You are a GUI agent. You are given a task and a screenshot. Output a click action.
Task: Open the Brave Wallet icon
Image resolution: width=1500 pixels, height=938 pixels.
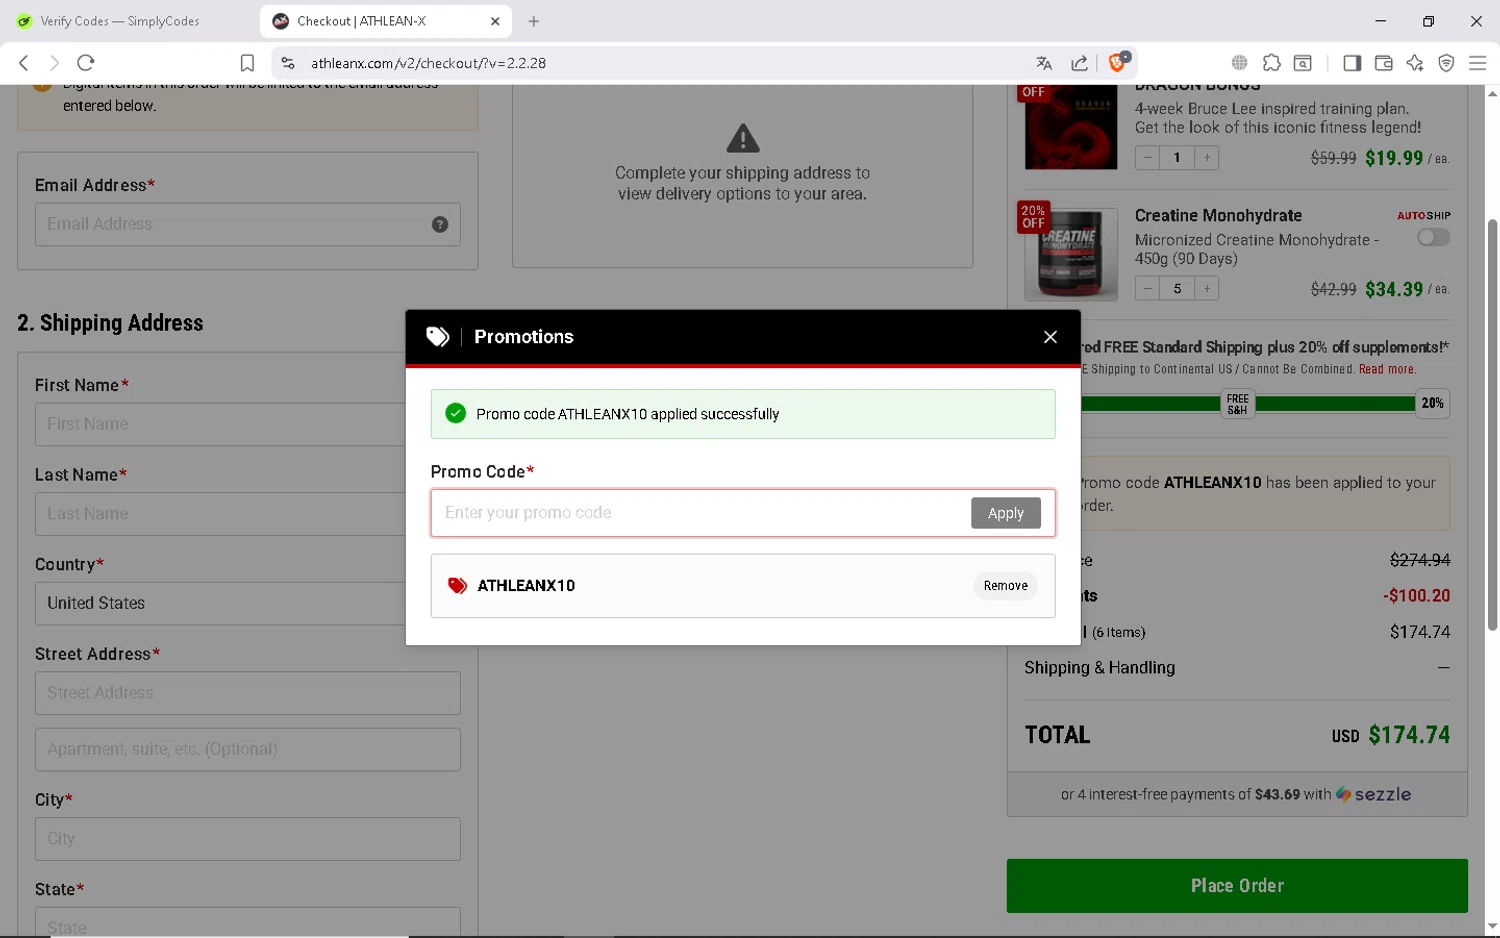[1384, 63]
